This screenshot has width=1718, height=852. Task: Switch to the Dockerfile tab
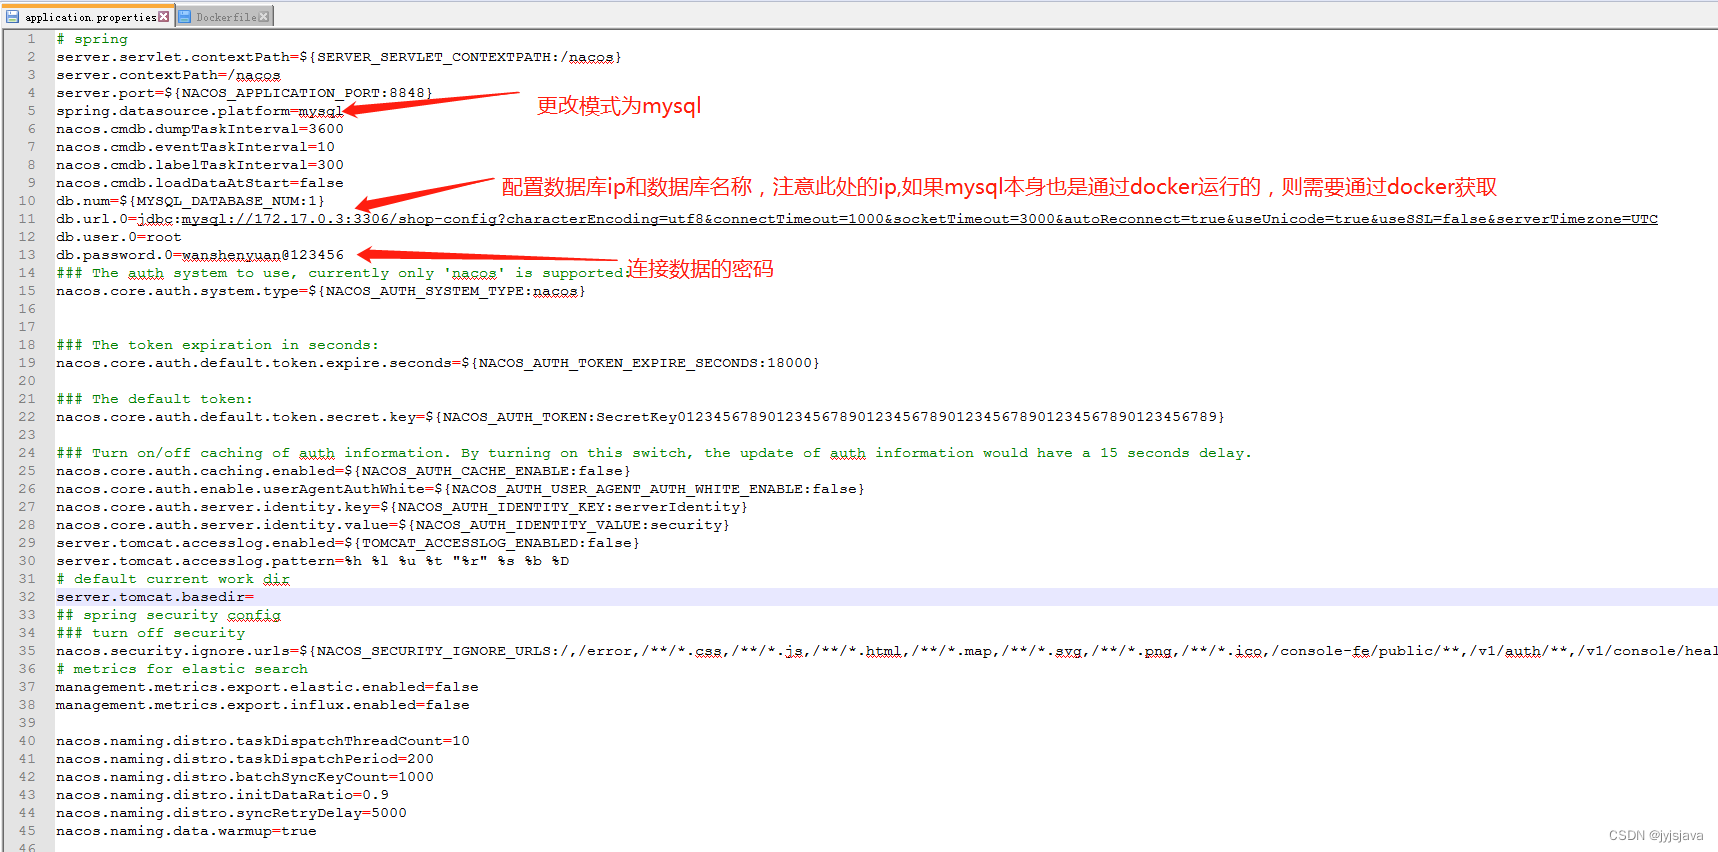[224, 17]
